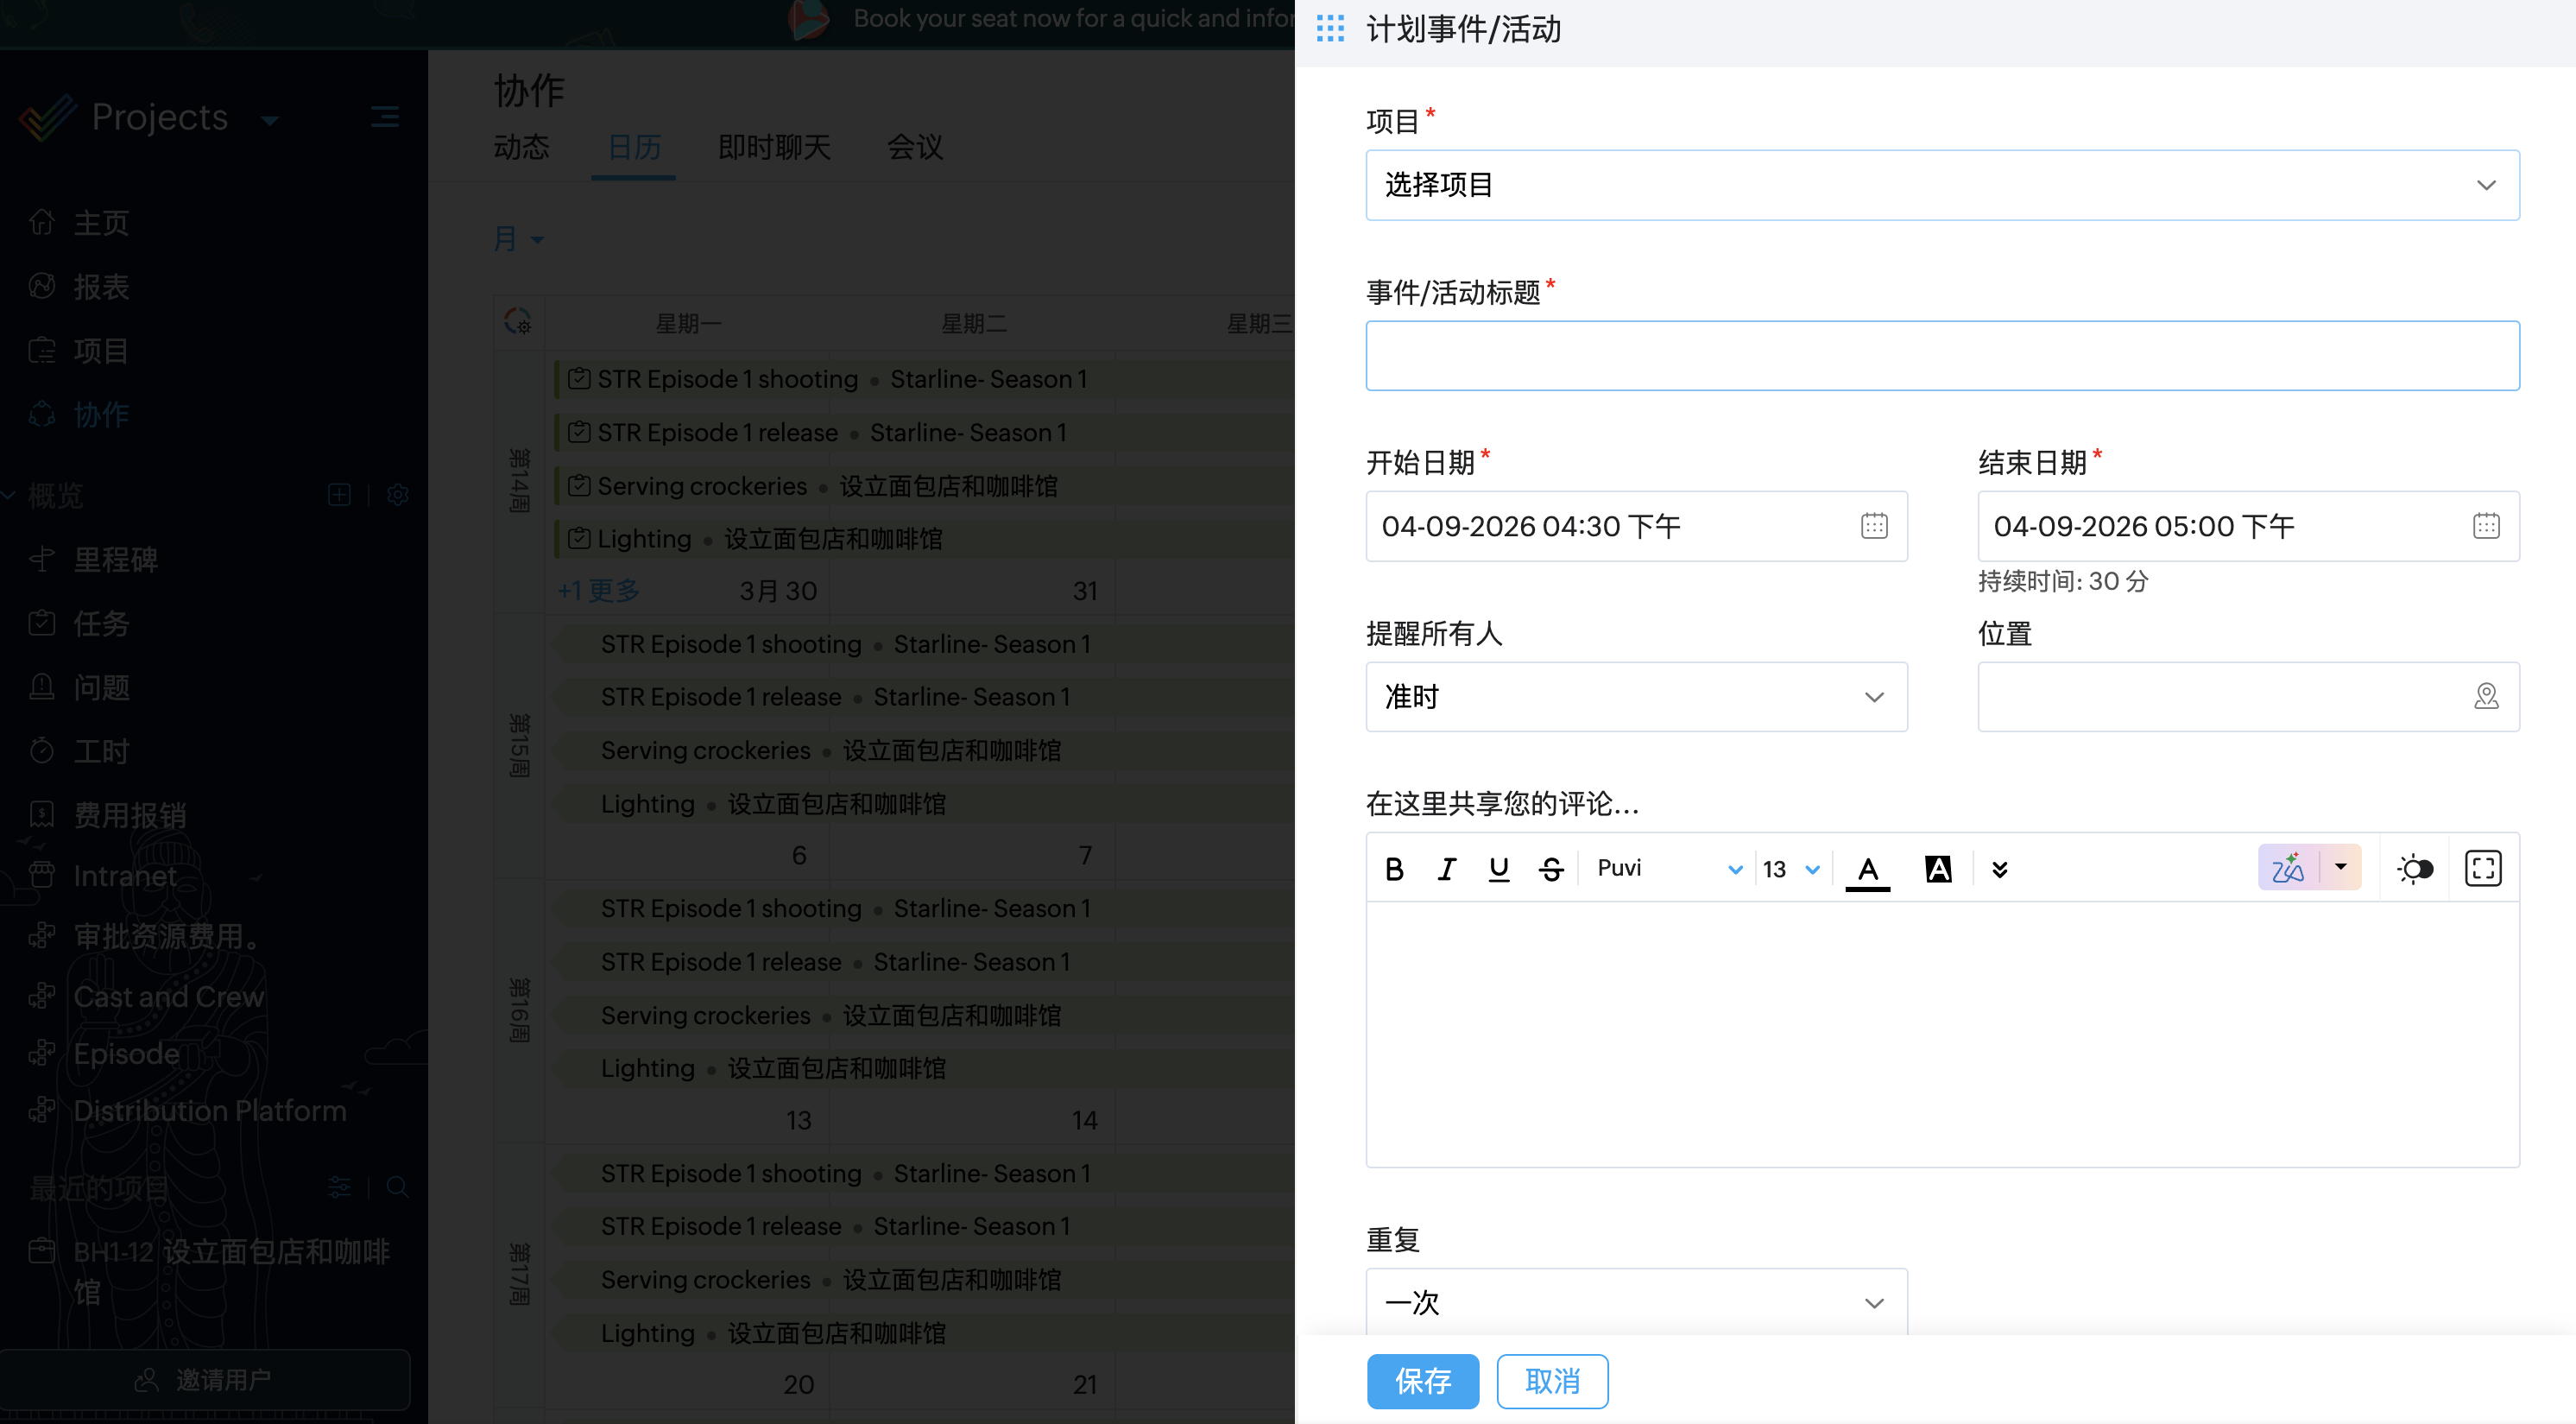Toggle italic formatting in comment editor
The height and width of the screenshot is (1424, 2576).
[x=1446, y=868]
